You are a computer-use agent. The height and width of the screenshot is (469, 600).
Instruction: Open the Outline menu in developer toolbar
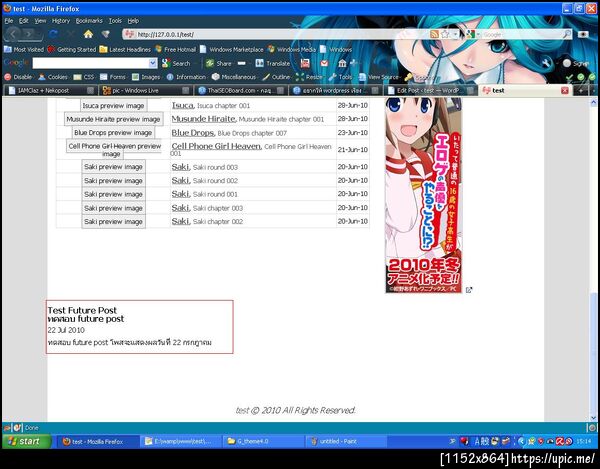(276, 77)
